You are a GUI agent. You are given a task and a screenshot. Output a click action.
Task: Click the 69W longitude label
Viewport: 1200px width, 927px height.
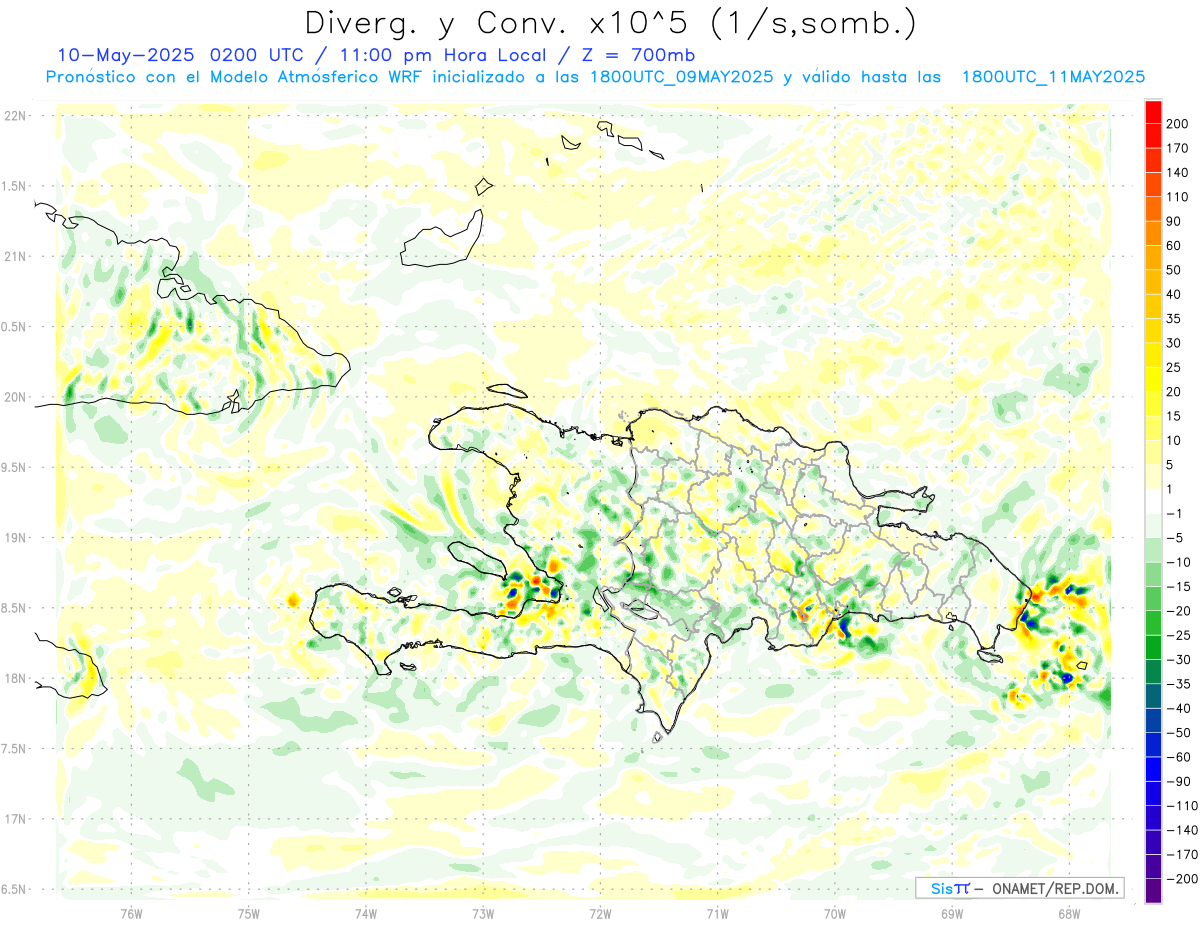coord(951,913)
